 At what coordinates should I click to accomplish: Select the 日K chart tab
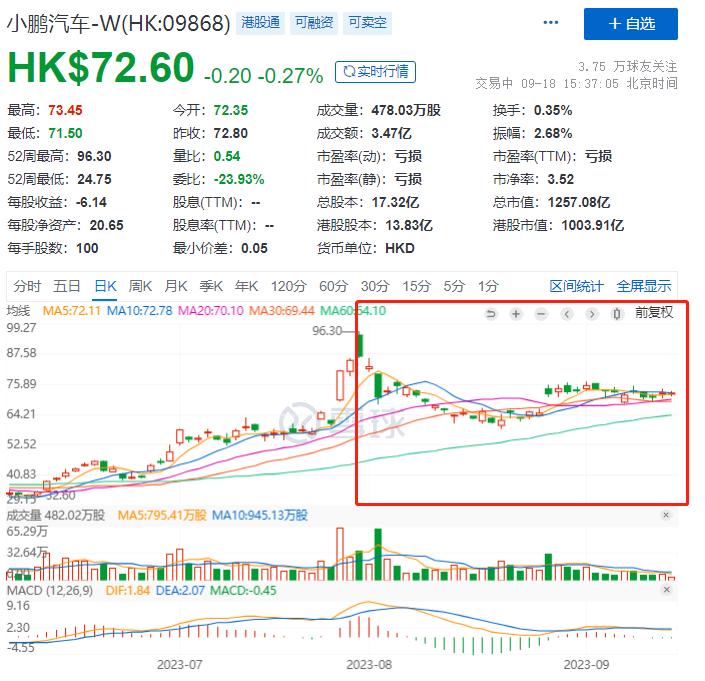pyautogui.click(x=106, y=286)
